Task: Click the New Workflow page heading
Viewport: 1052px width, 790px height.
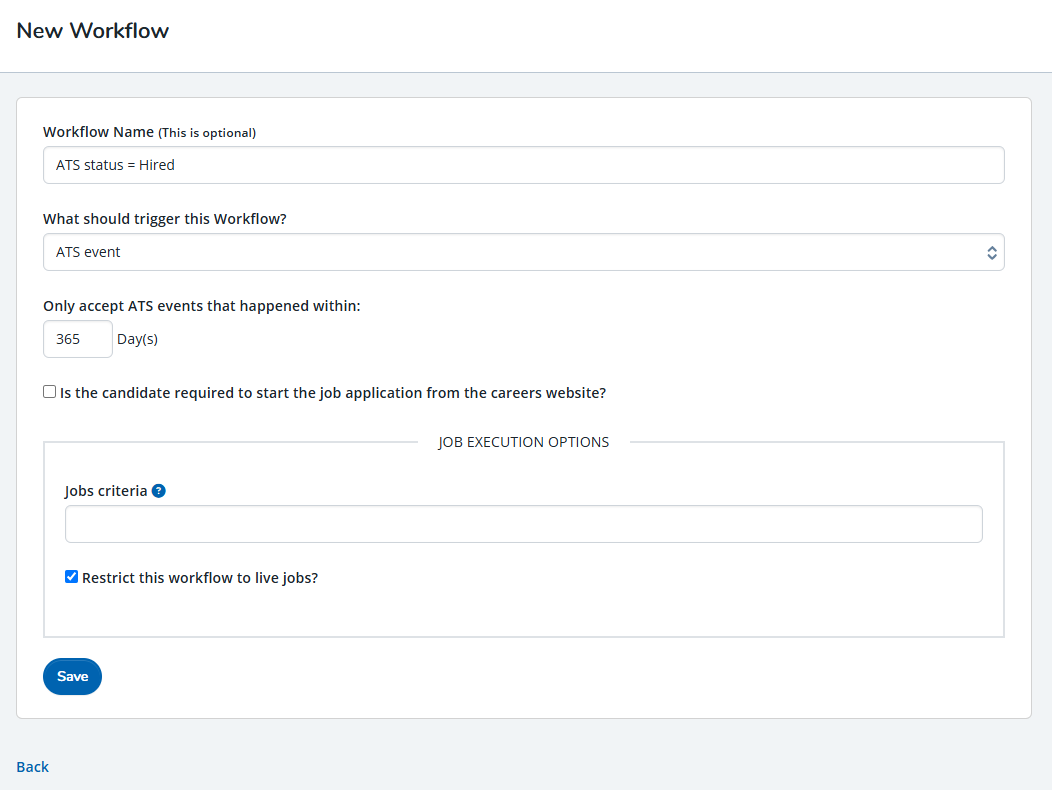Action: point(93,31)
